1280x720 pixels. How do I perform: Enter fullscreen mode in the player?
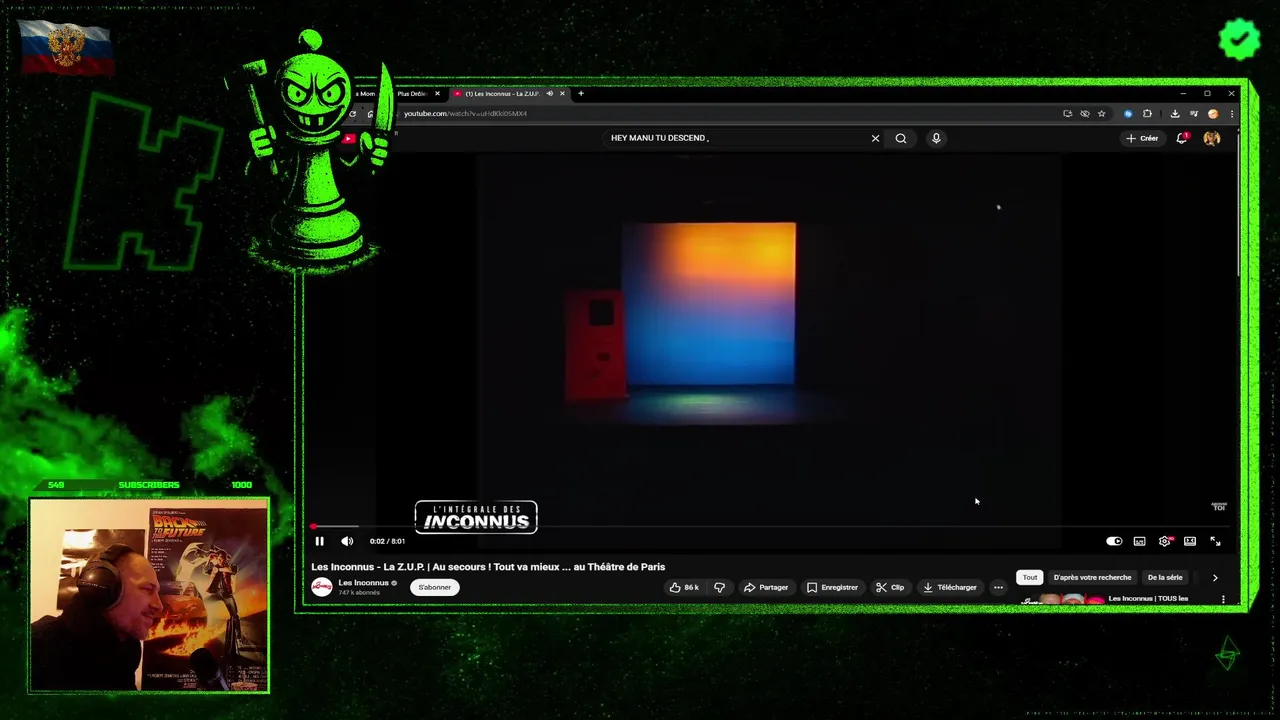point(1215,541)
